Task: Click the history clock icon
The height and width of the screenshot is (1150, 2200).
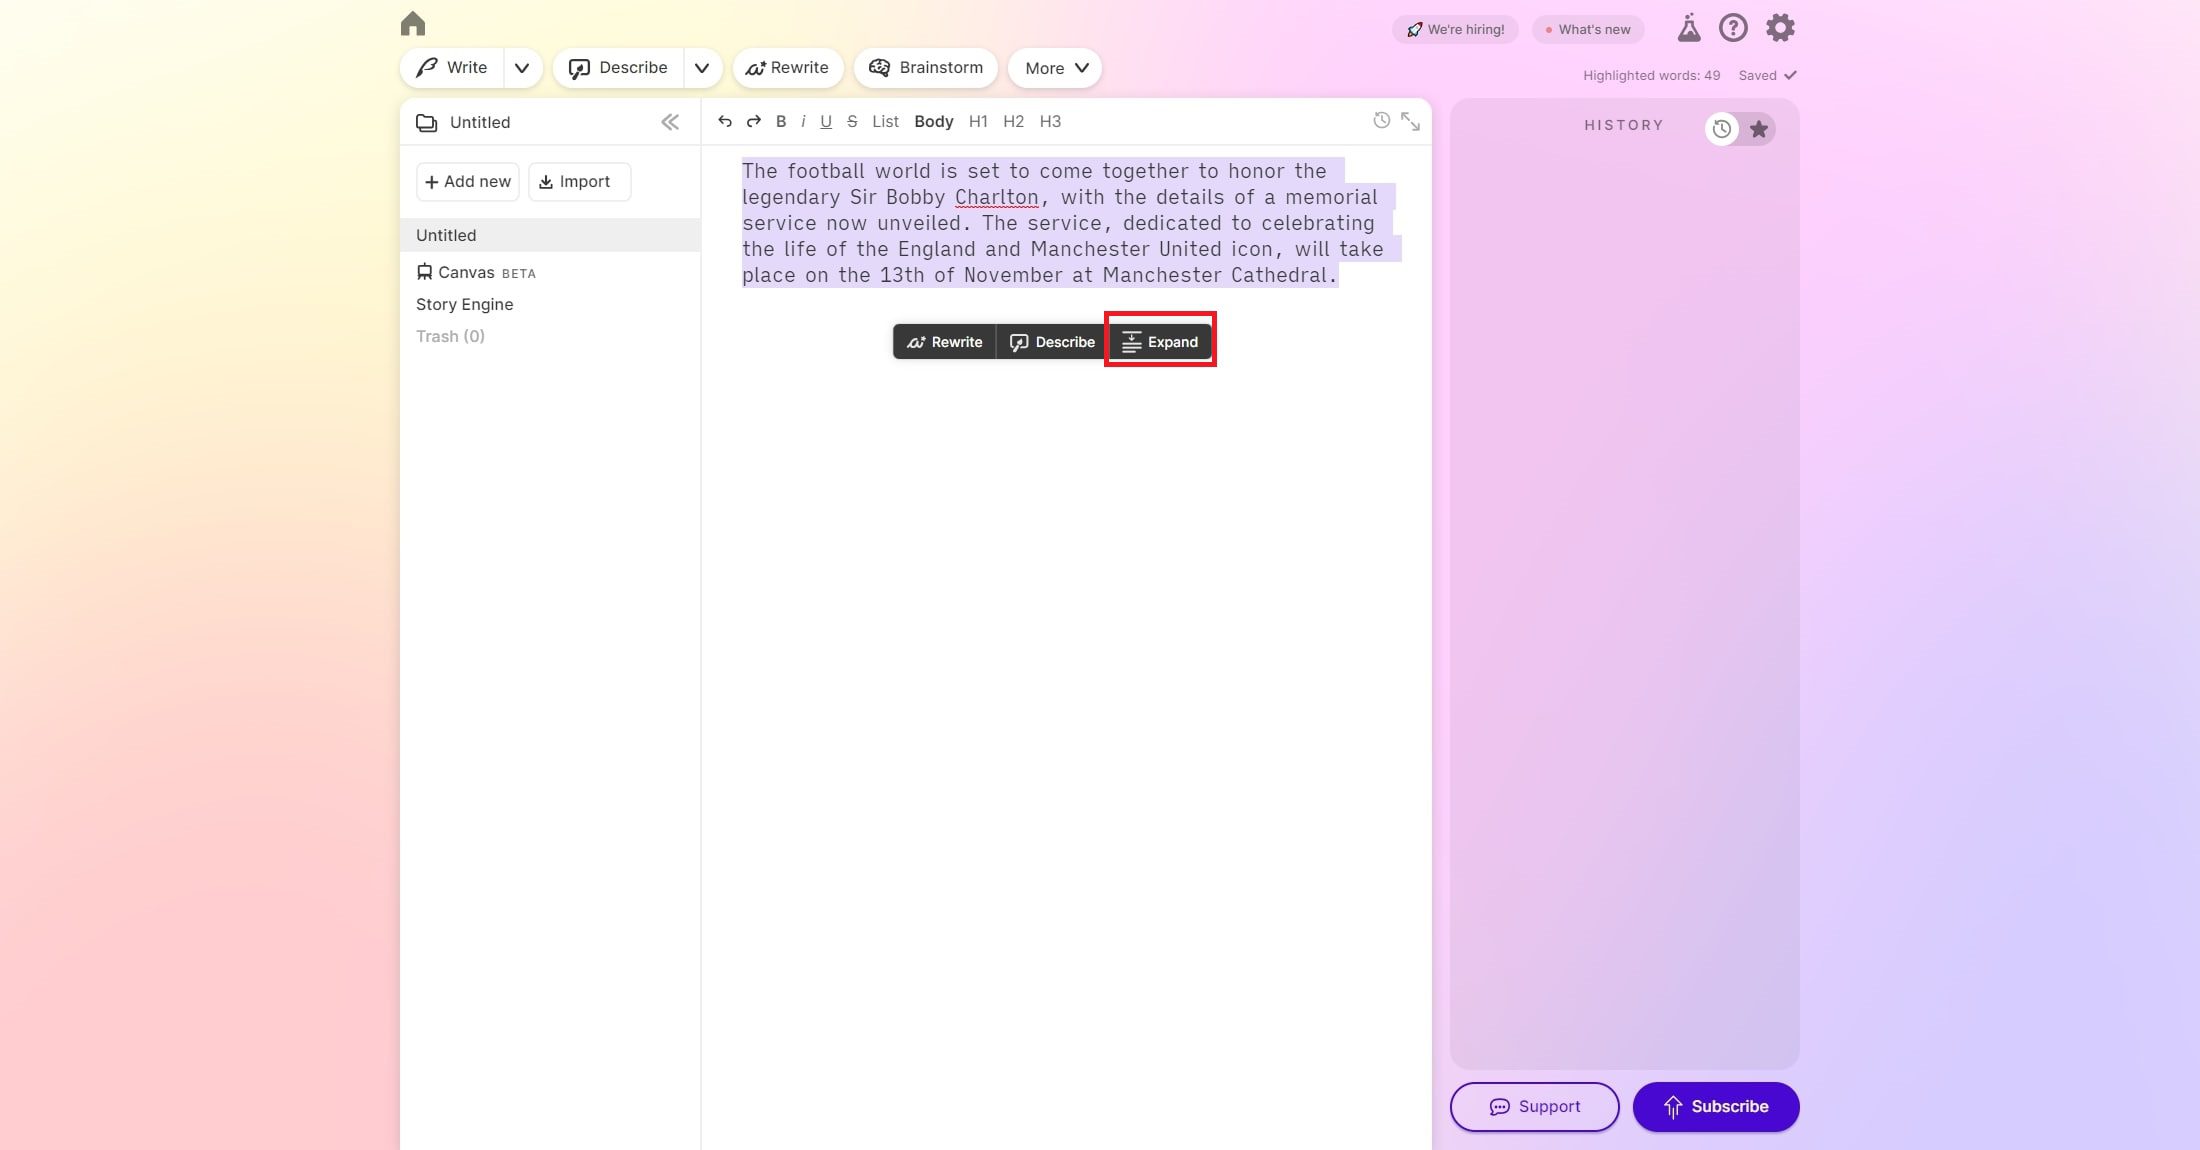Action: pyautogui.click(x=1721, y=130)
